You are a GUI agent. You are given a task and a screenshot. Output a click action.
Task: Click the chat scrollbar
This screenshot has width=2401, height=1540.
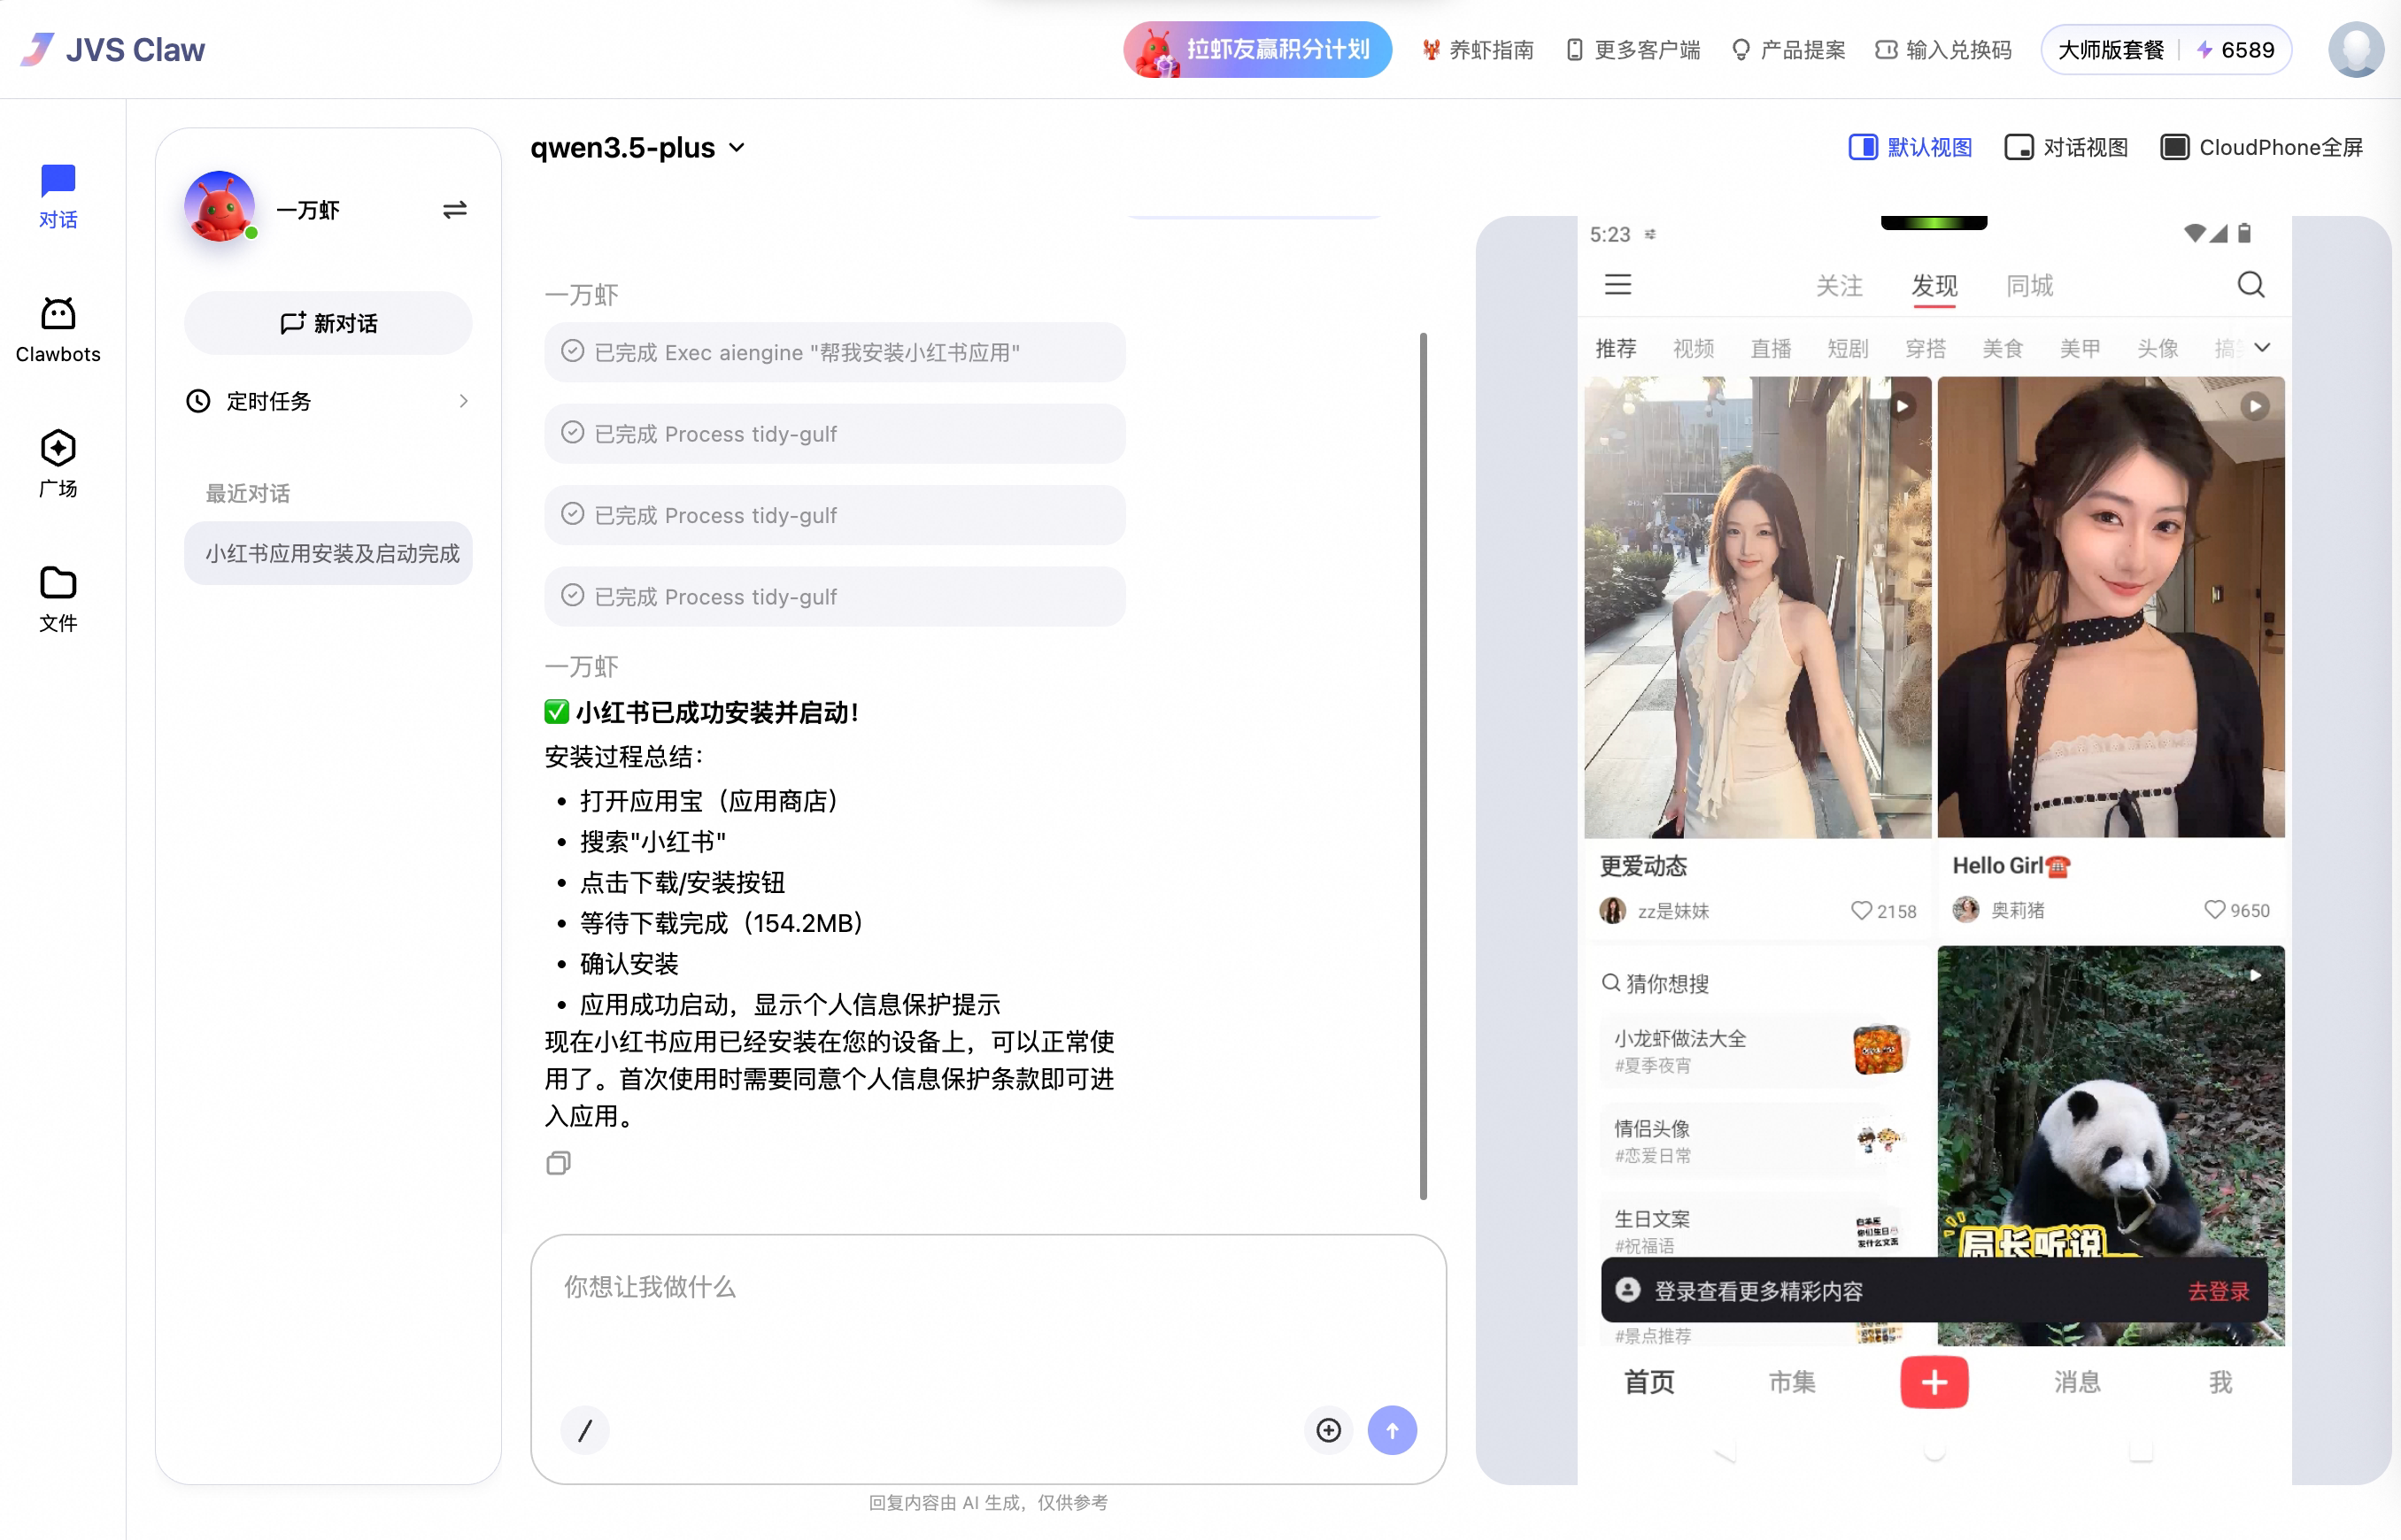(1423, 765)
